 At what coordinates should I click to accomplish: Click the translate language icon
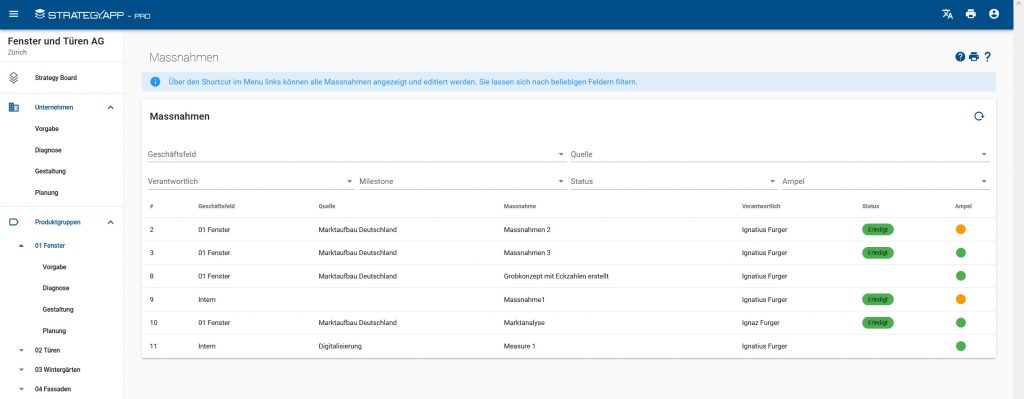pos(947,14)
